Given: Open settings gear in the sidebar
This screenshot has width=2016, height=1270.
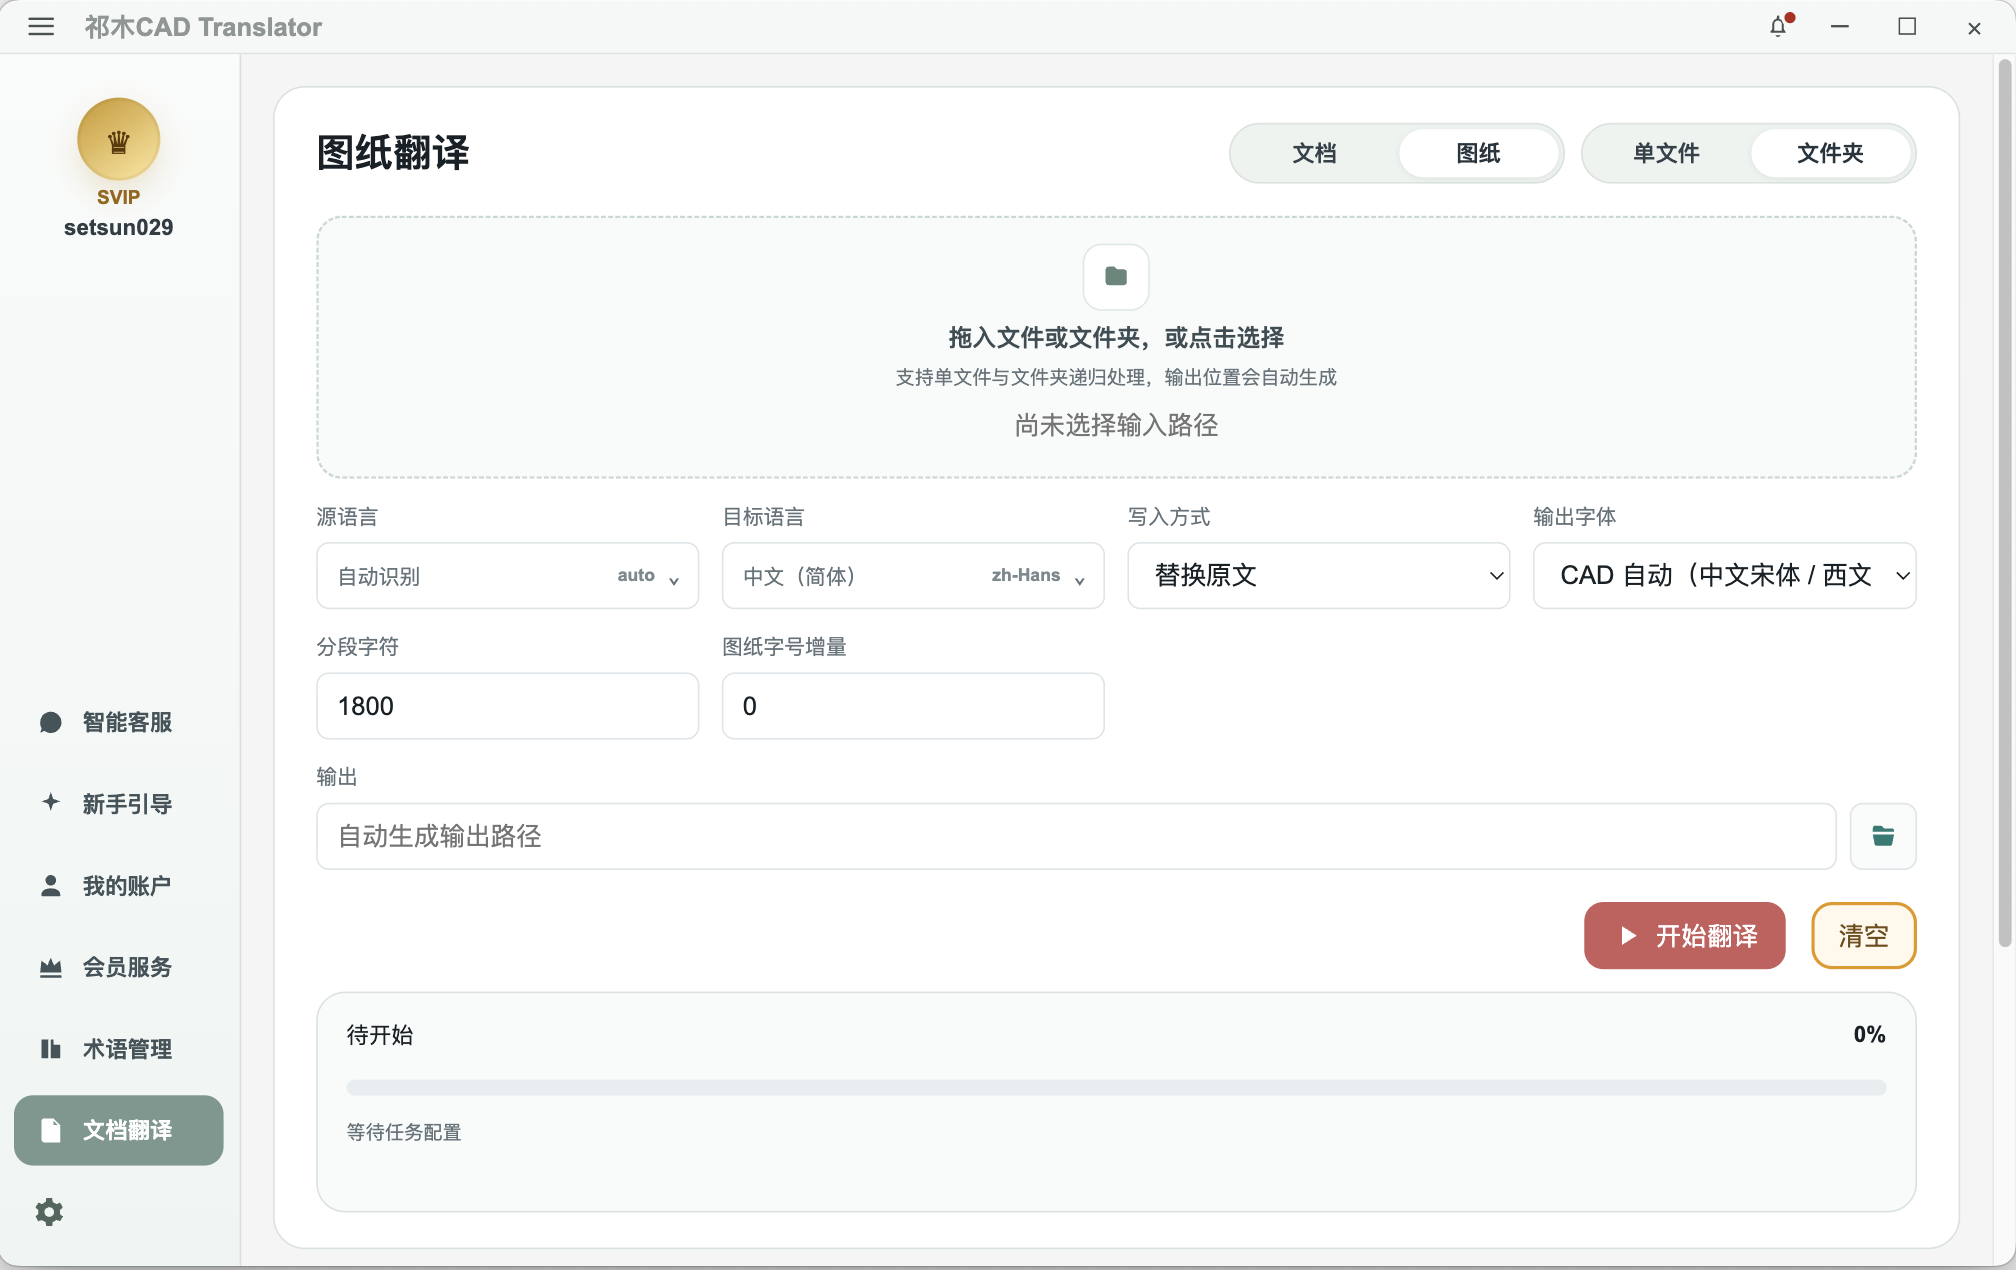Looking at the screenshot, I should (x=49, y=1212).
